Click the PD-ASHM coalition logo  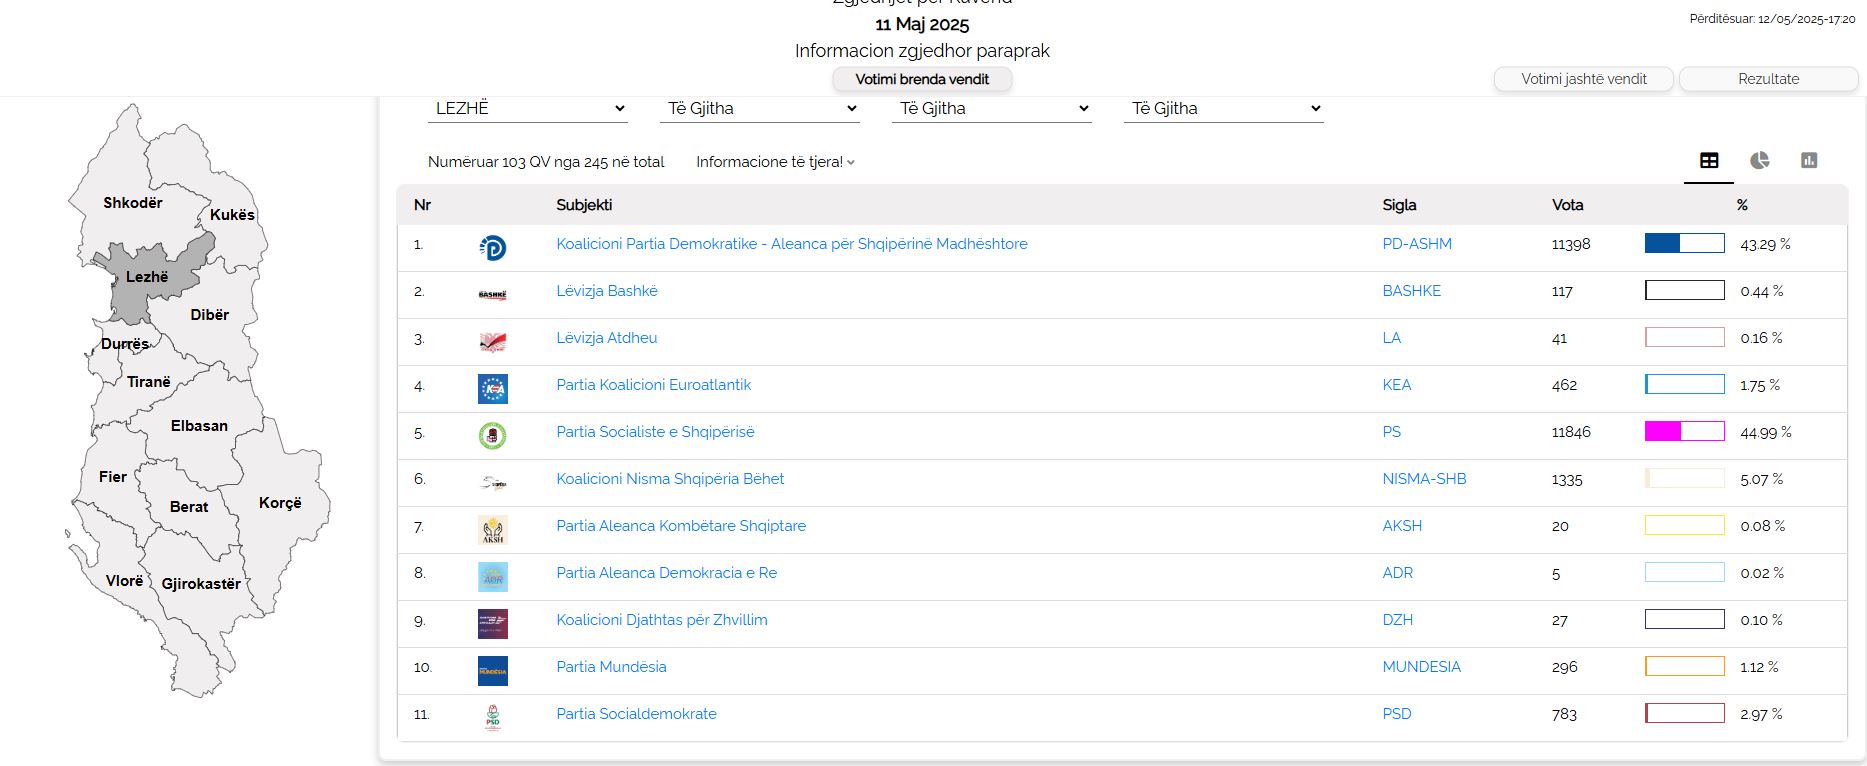pyautogui.click(x=492, y=248)
